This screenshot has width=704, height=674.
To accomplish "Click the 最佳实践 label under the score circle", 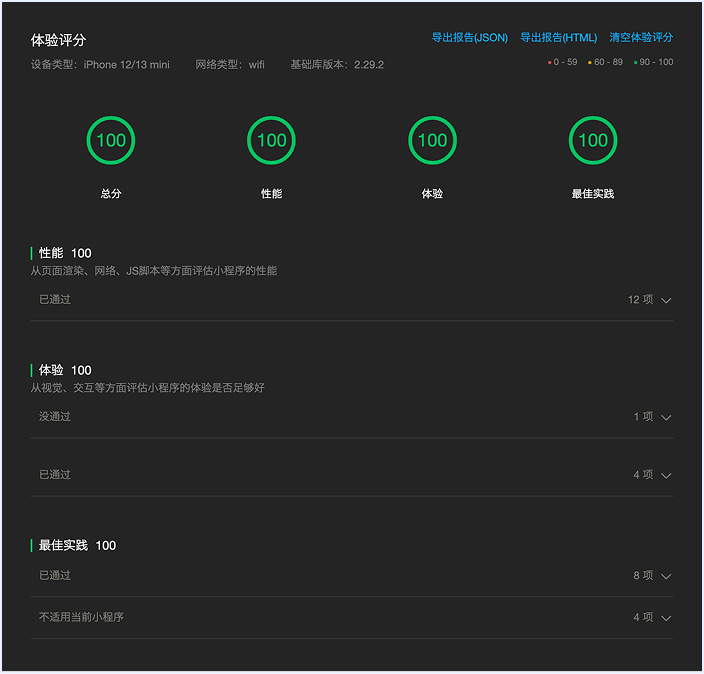I will click(593, 194).
